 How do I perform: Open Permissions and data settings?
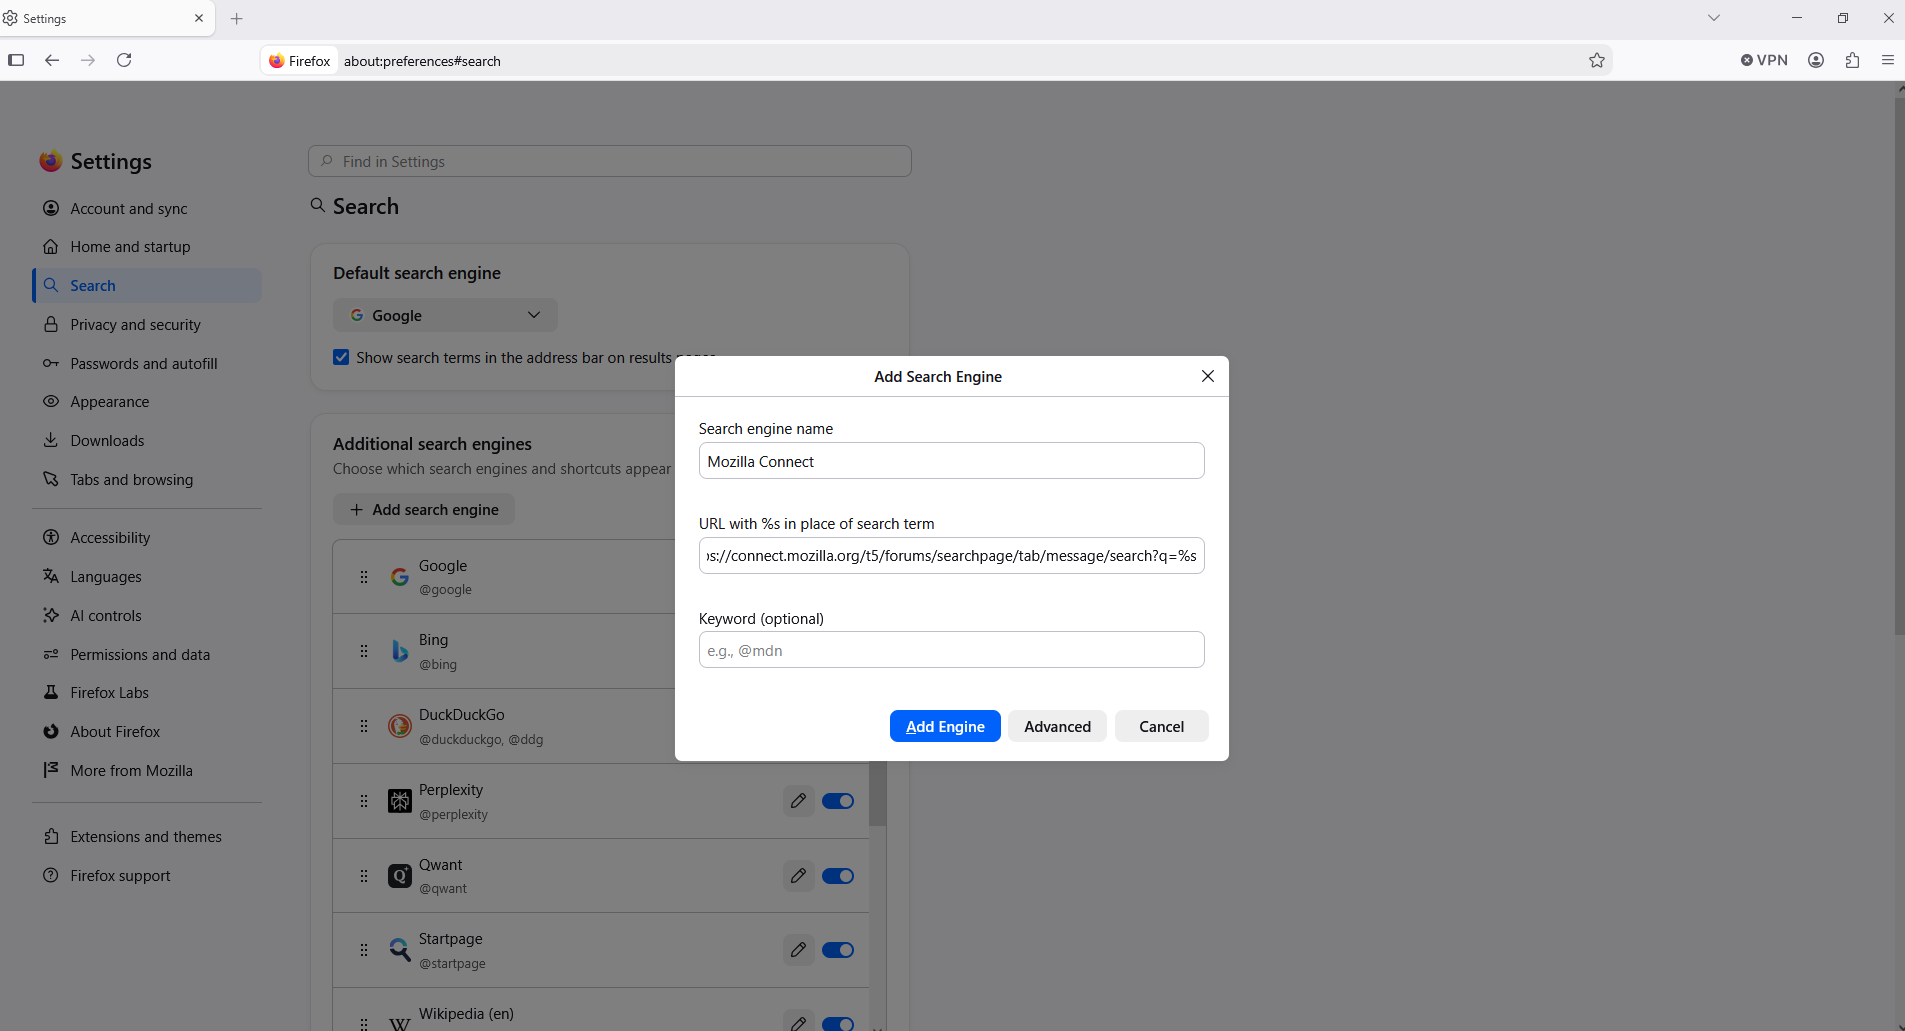point(148,654)
